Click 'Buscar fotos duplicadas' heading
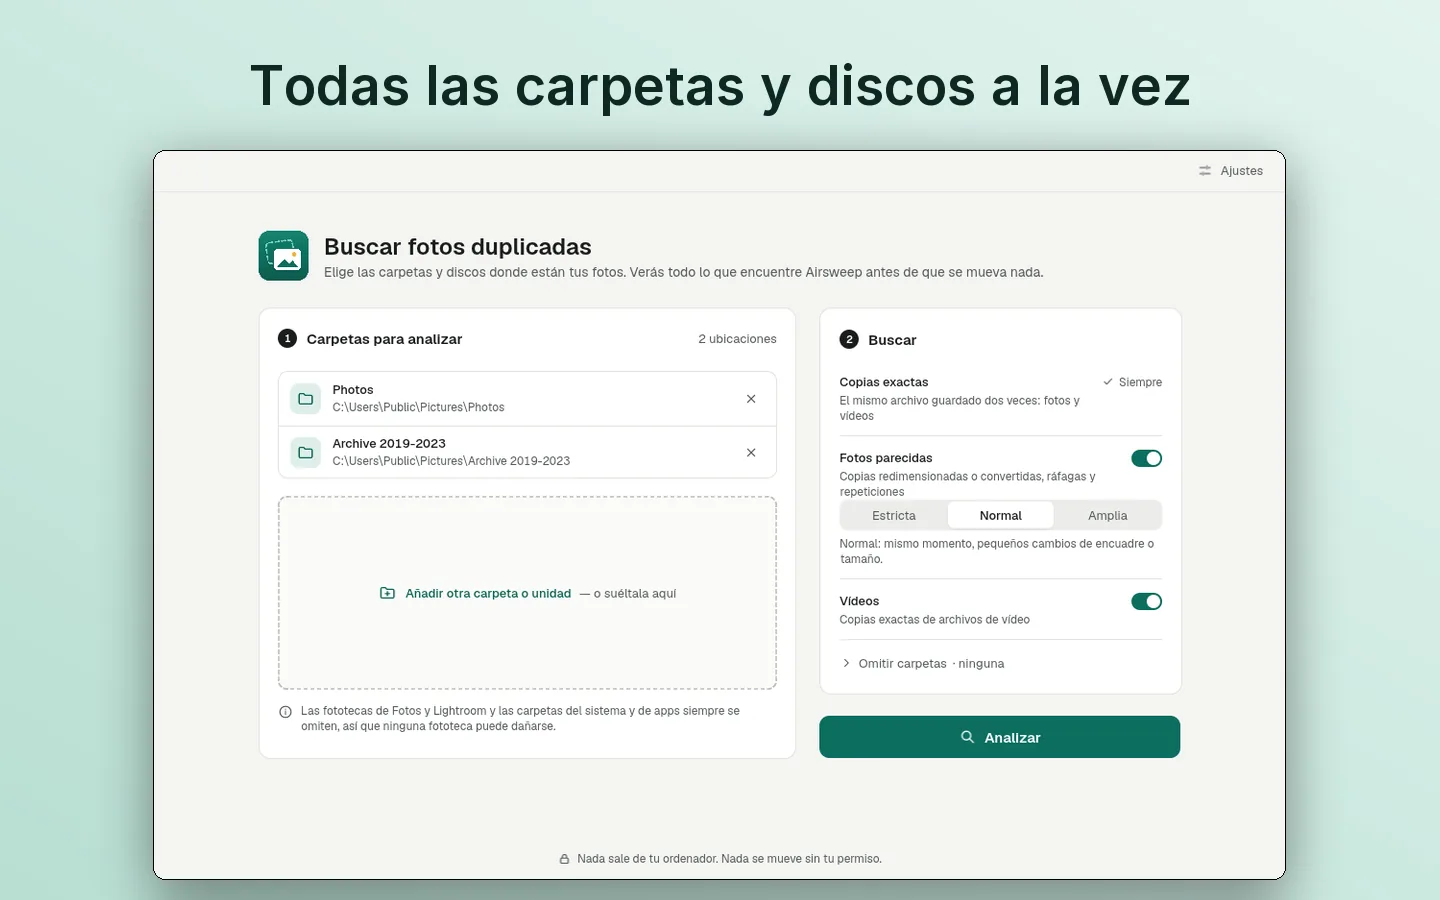1440x900 pixels. click(x=458, y=247)
